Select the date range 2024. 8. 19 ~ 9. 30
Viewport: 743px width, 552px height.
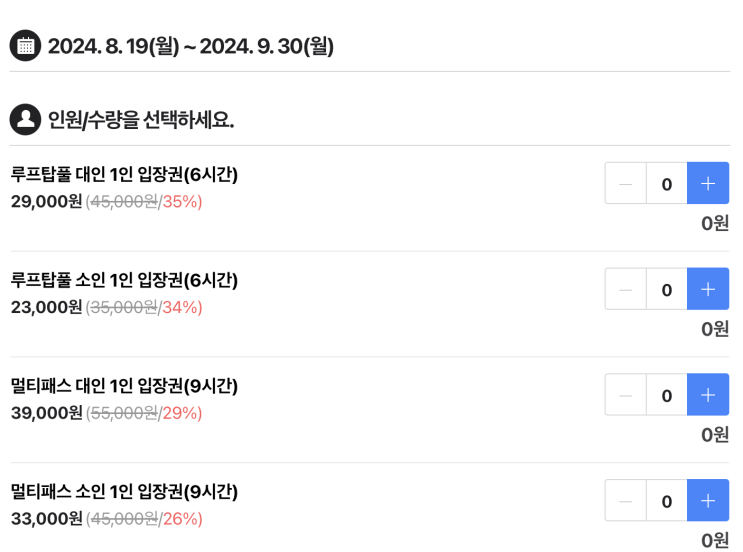[x=190, y=46]
